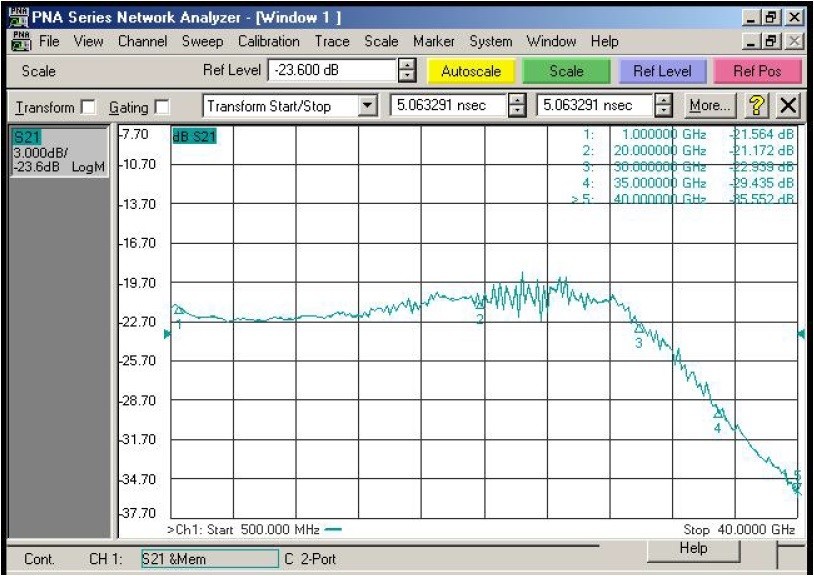The height and width of the screenshot is (576, 814).
Task: Open the Marker menu
Action: coord(433,41)
